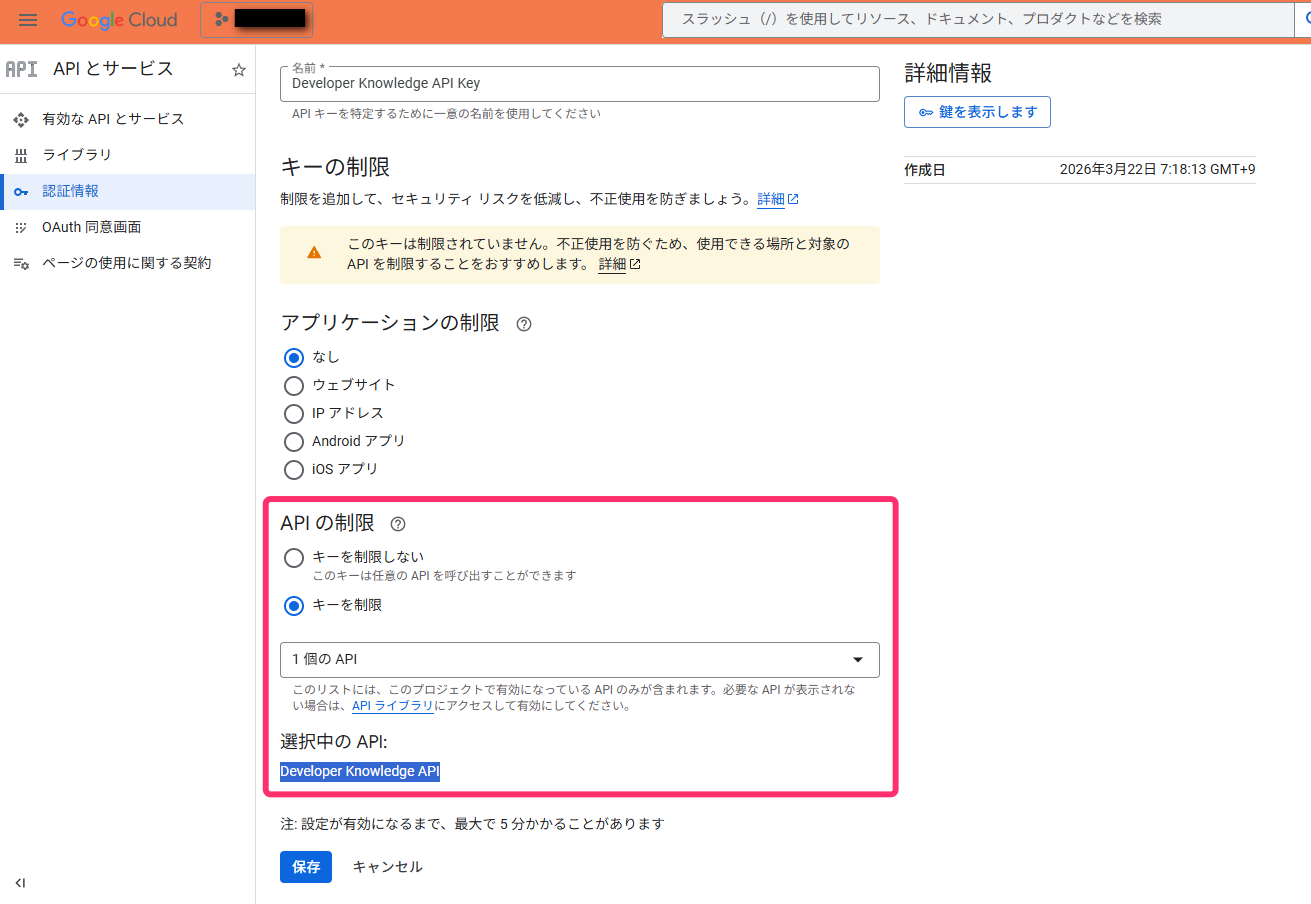The height and width of the screenshot is (904, 1311).
Task: Click help icon beside API の制限
Action: point(398,524)
